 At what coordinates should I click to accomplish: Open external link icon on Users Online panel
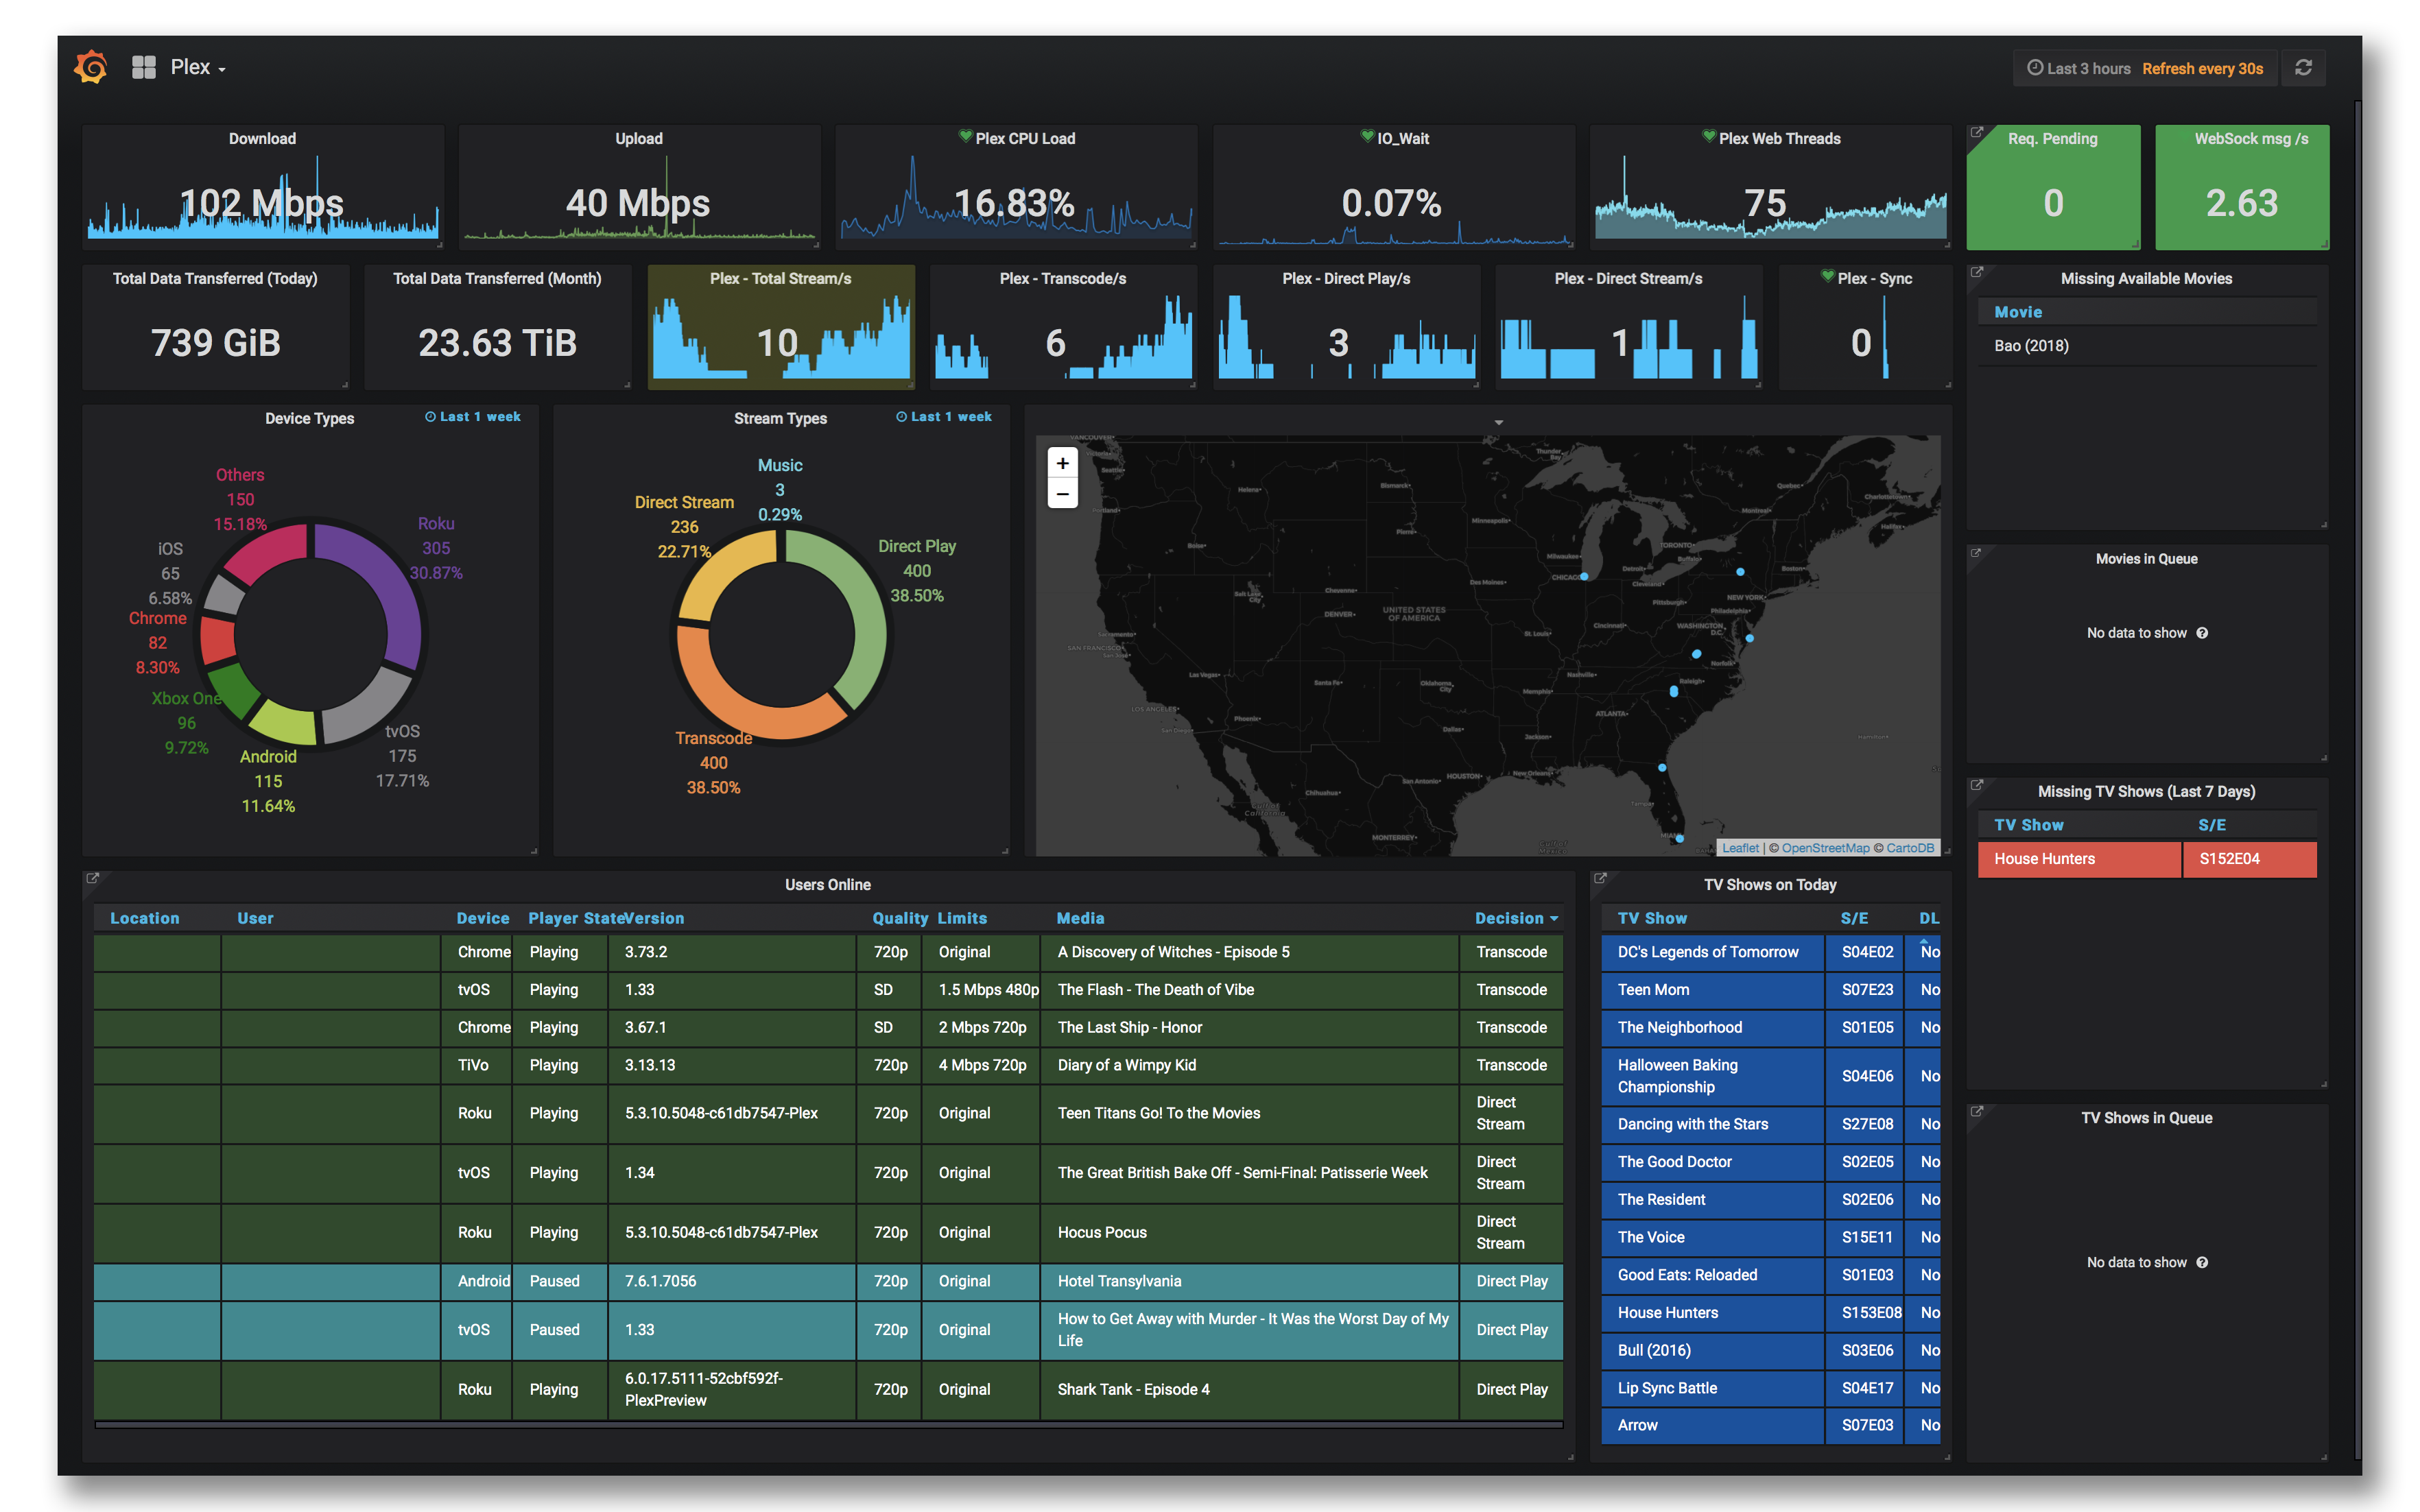93,878
